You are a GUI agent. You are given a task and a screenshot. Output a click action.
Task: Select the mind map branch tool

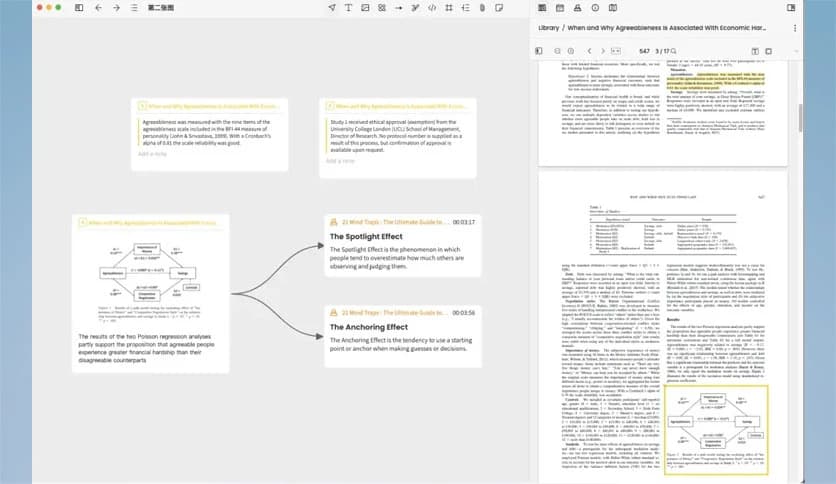tap(415, 7)
